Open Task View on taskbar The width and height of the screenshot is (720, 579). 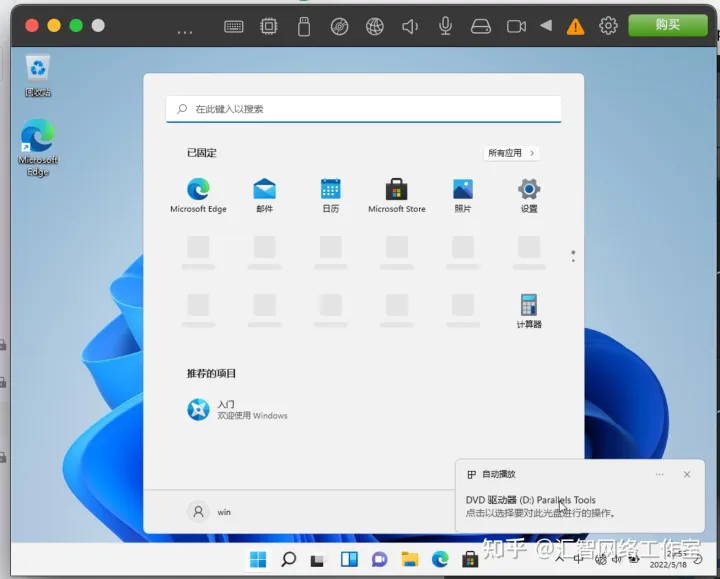(317, 560)
